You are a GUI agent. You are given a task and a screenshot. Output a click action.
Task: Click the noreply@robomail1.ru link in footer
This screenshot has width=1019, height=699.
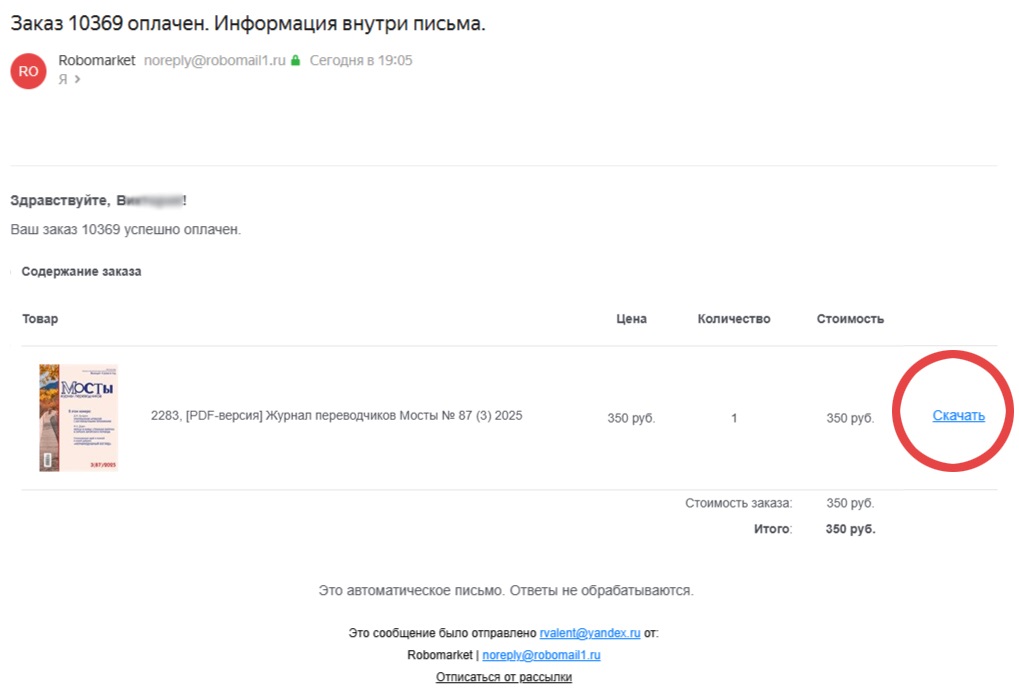pos(541,655)
